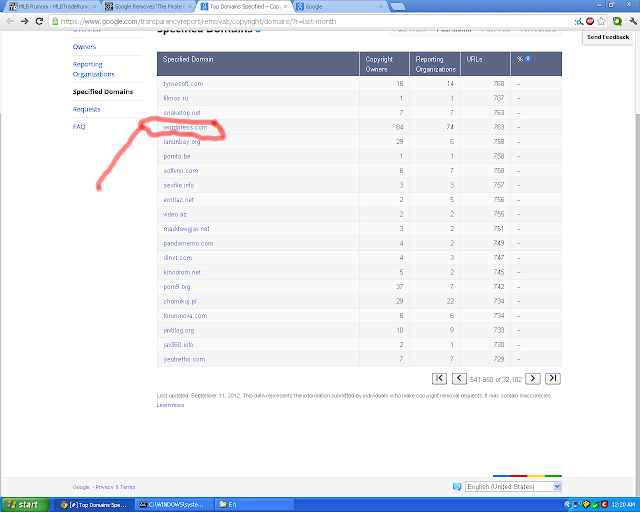The width and height of the screenshot is (640, 512).
Task: Click the red C icon in the system tray
Action: pos(604,505)
